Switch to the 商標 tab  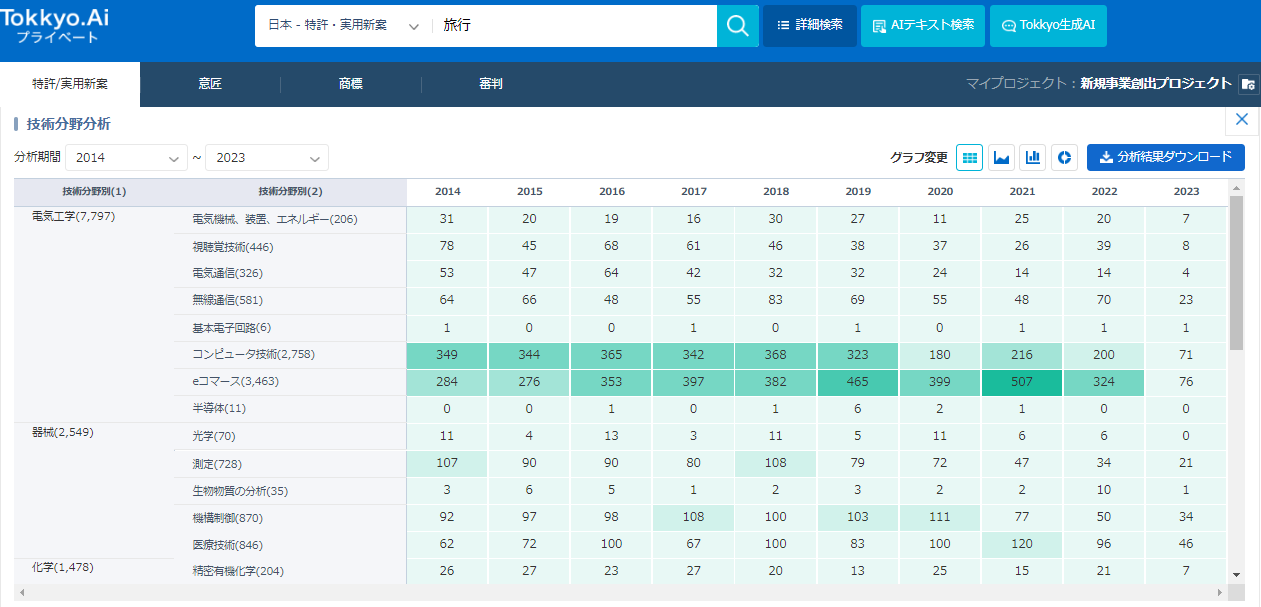pyautogui.click(x=351, y=85)
